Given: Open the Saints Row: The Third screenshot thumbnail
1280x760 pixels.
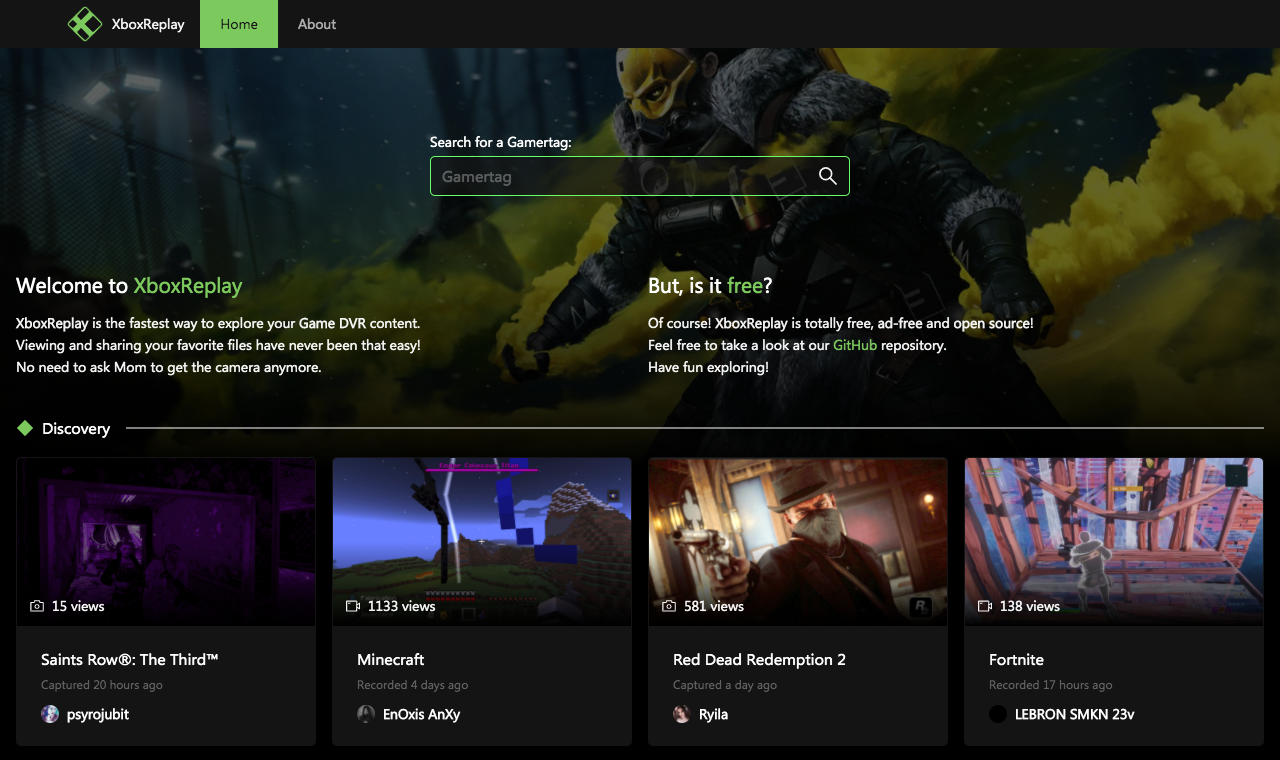Looking at the screenshot, I should click(x=165, y=540).
